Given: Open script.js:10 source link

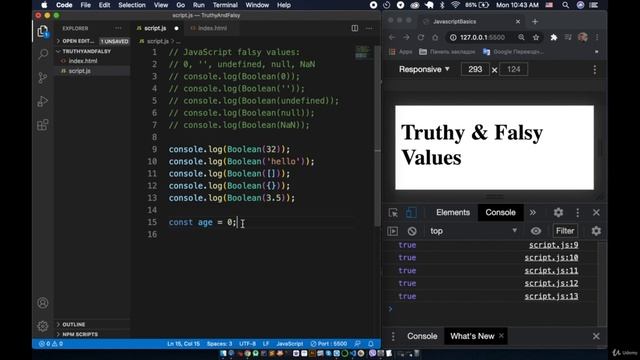Looking at the screenshot, I should point(551,258).
